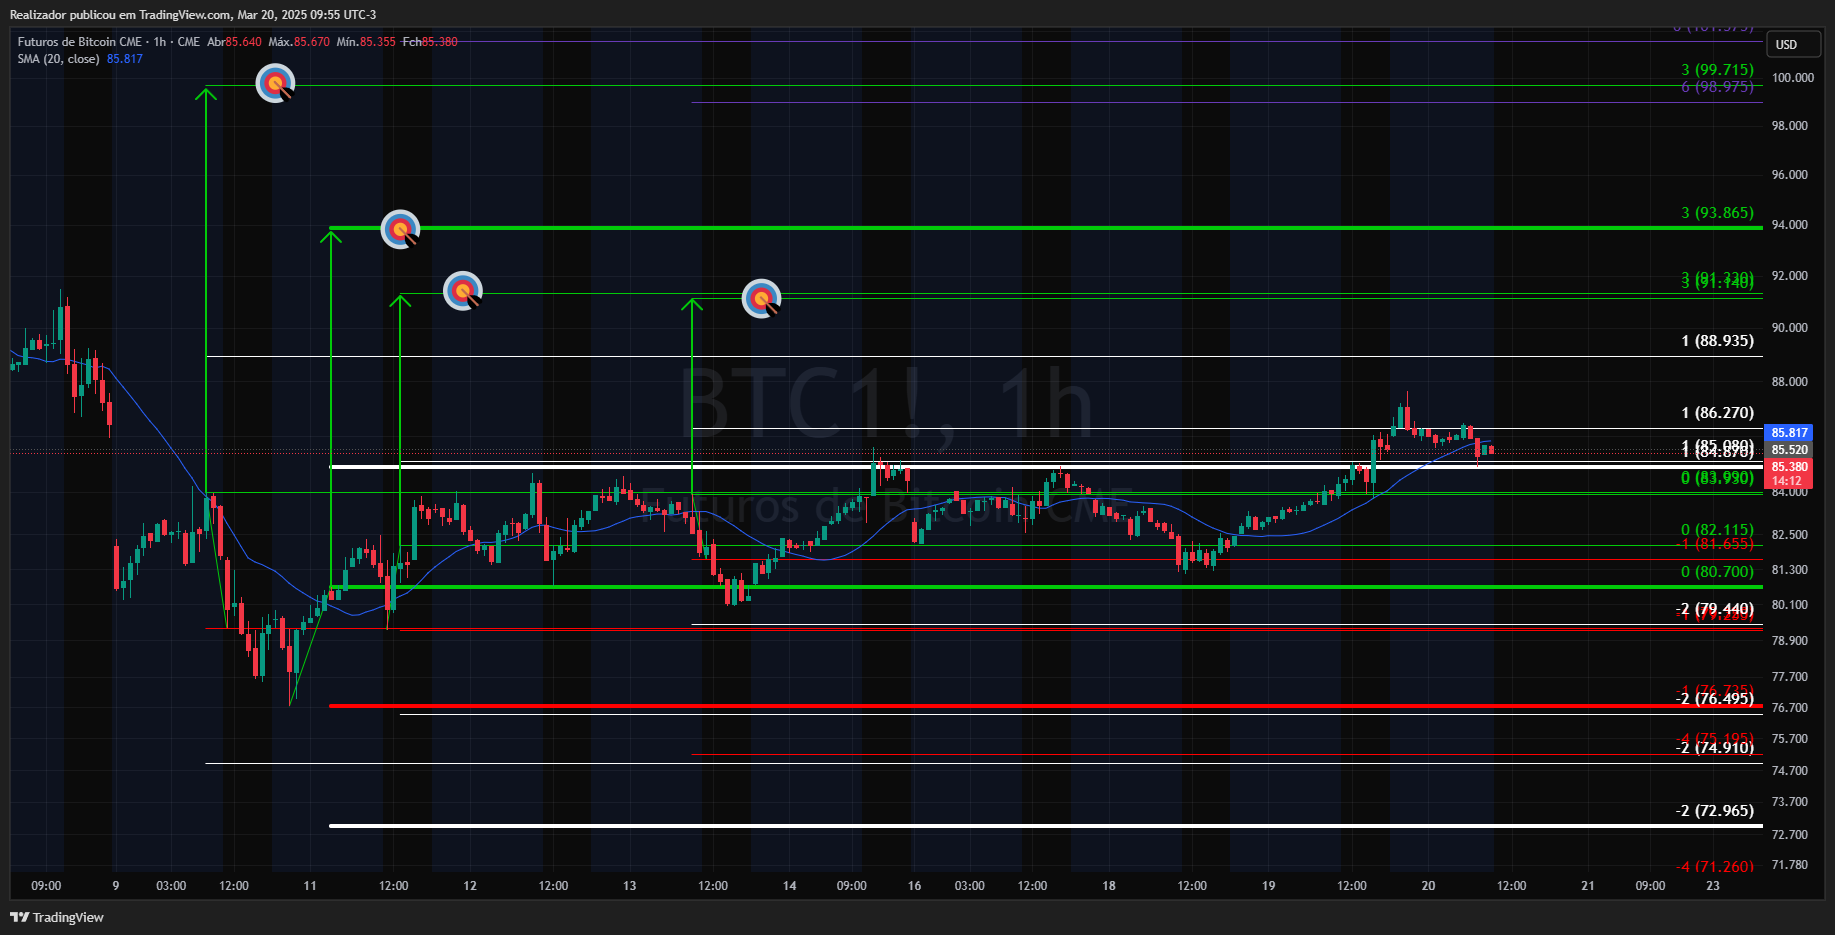Click the header text 'Realizador publicou em TradingView.com'
Image resolution: width=1835 pixels, height=935 pixels.
[121, 15]
